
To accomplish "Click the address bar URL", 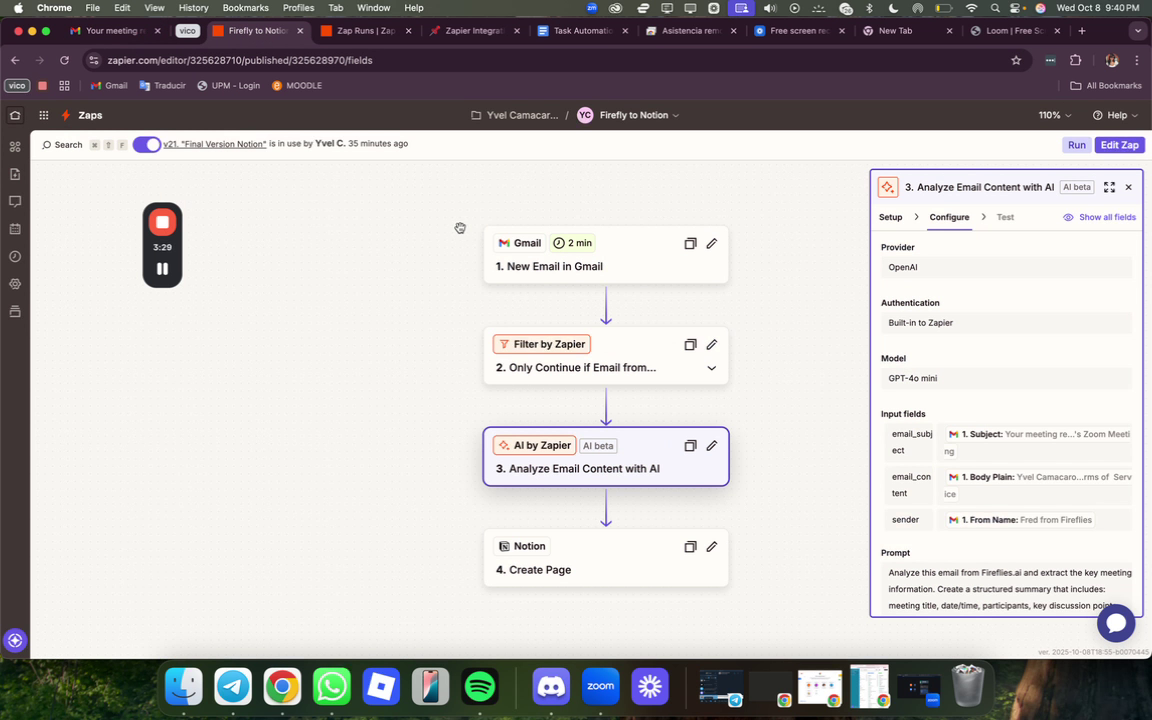I will [x=240, y=60].
